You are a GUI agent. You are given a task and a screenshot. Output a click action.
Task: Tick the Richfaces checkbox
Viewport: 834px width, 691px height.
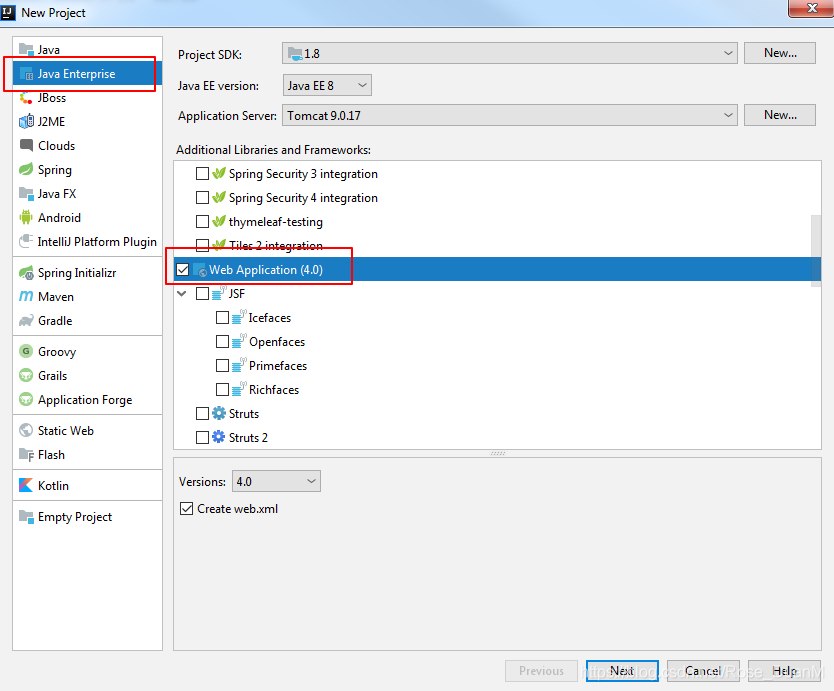(222, 389)
